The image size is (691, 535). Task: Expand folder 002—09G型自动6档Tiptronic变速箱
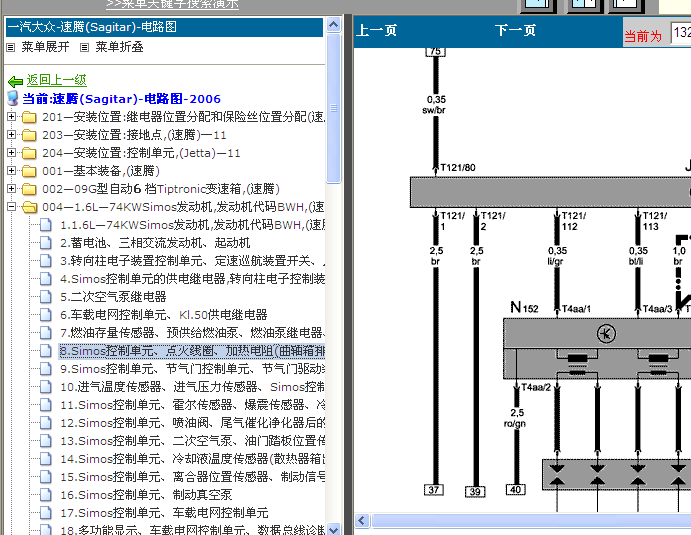tap(12, 189)
